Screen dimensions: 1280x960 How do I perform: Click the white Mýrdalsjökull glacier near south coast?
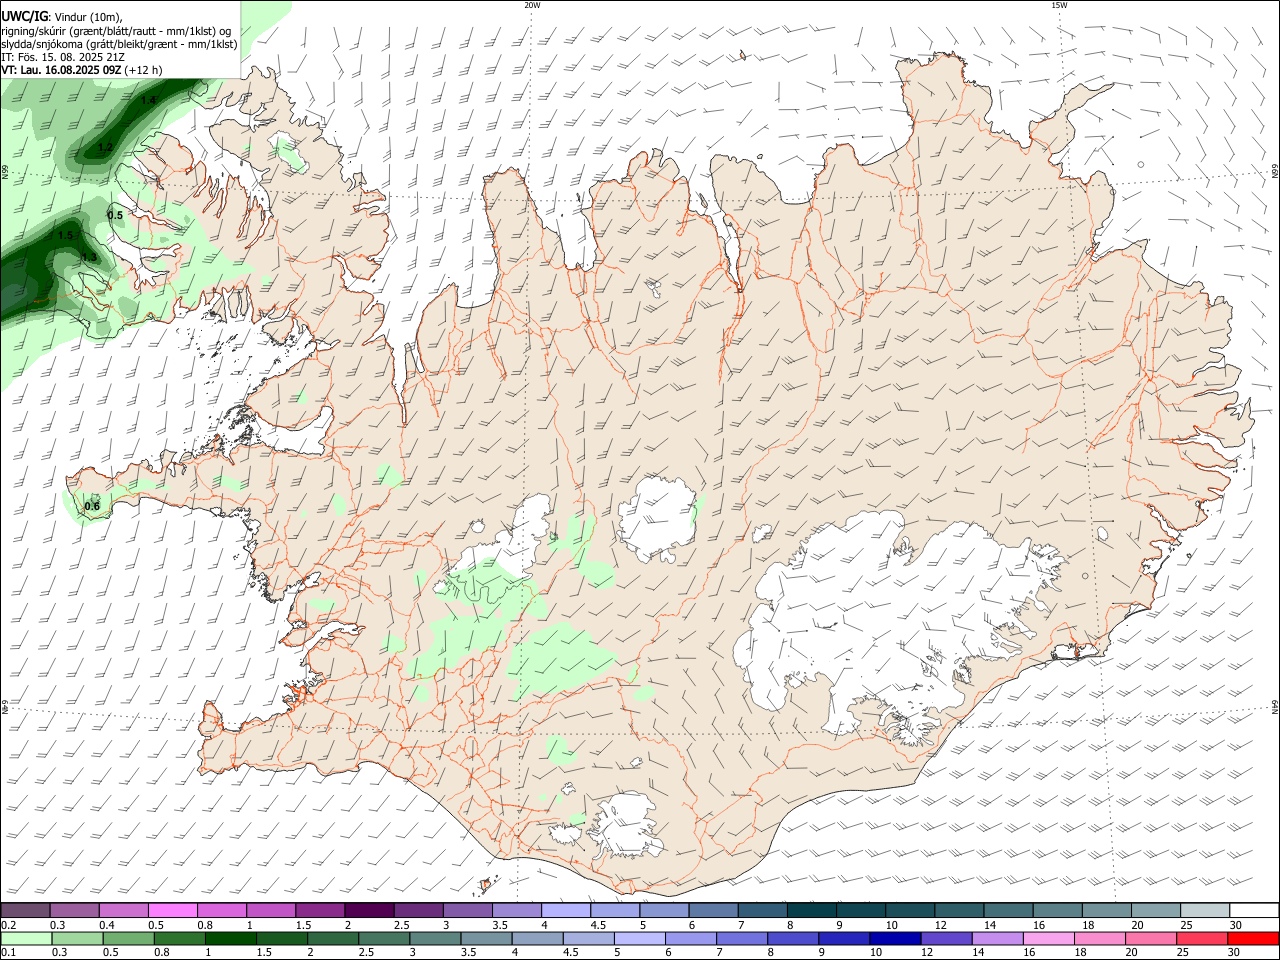point(626,825)
